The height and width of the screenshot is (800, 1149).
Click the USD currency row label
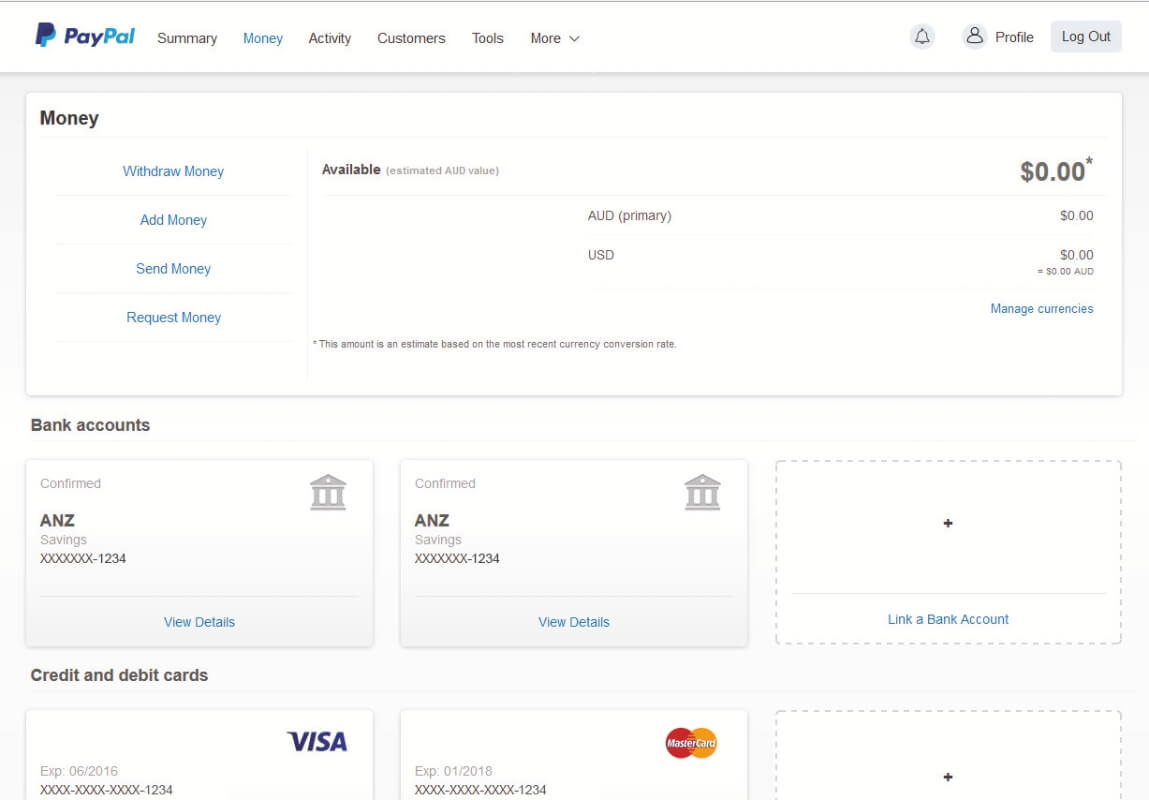pos(601,255)
